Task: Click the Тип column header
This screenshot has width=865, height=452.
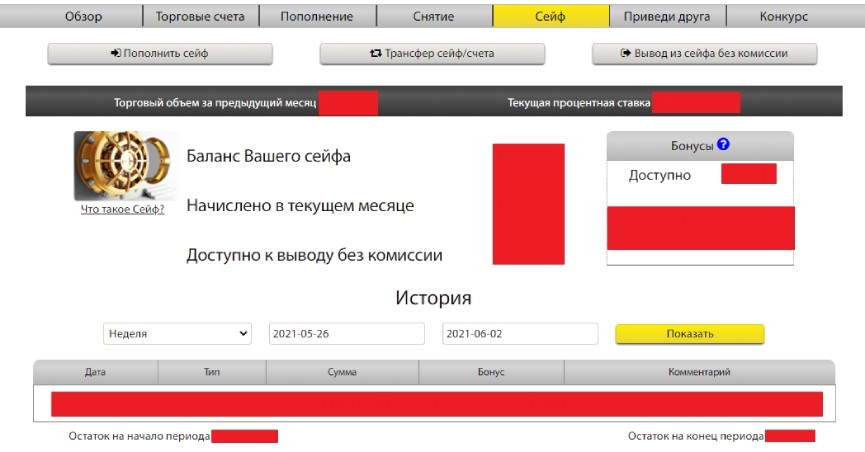Action: click(212, 372)
